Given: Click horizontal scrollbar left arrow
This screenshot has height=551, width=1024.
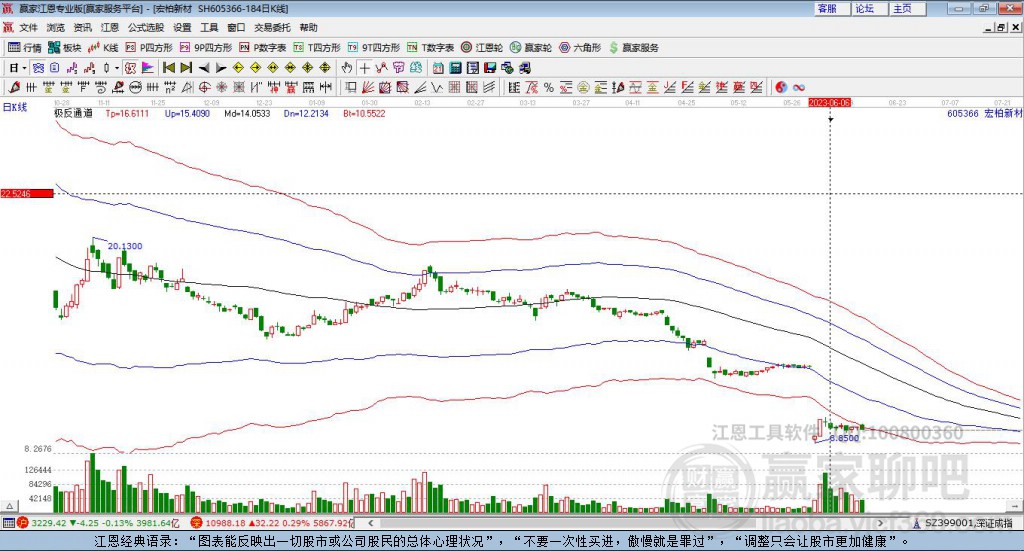Looking at the screenshot, I should click(x=371, y=523).
